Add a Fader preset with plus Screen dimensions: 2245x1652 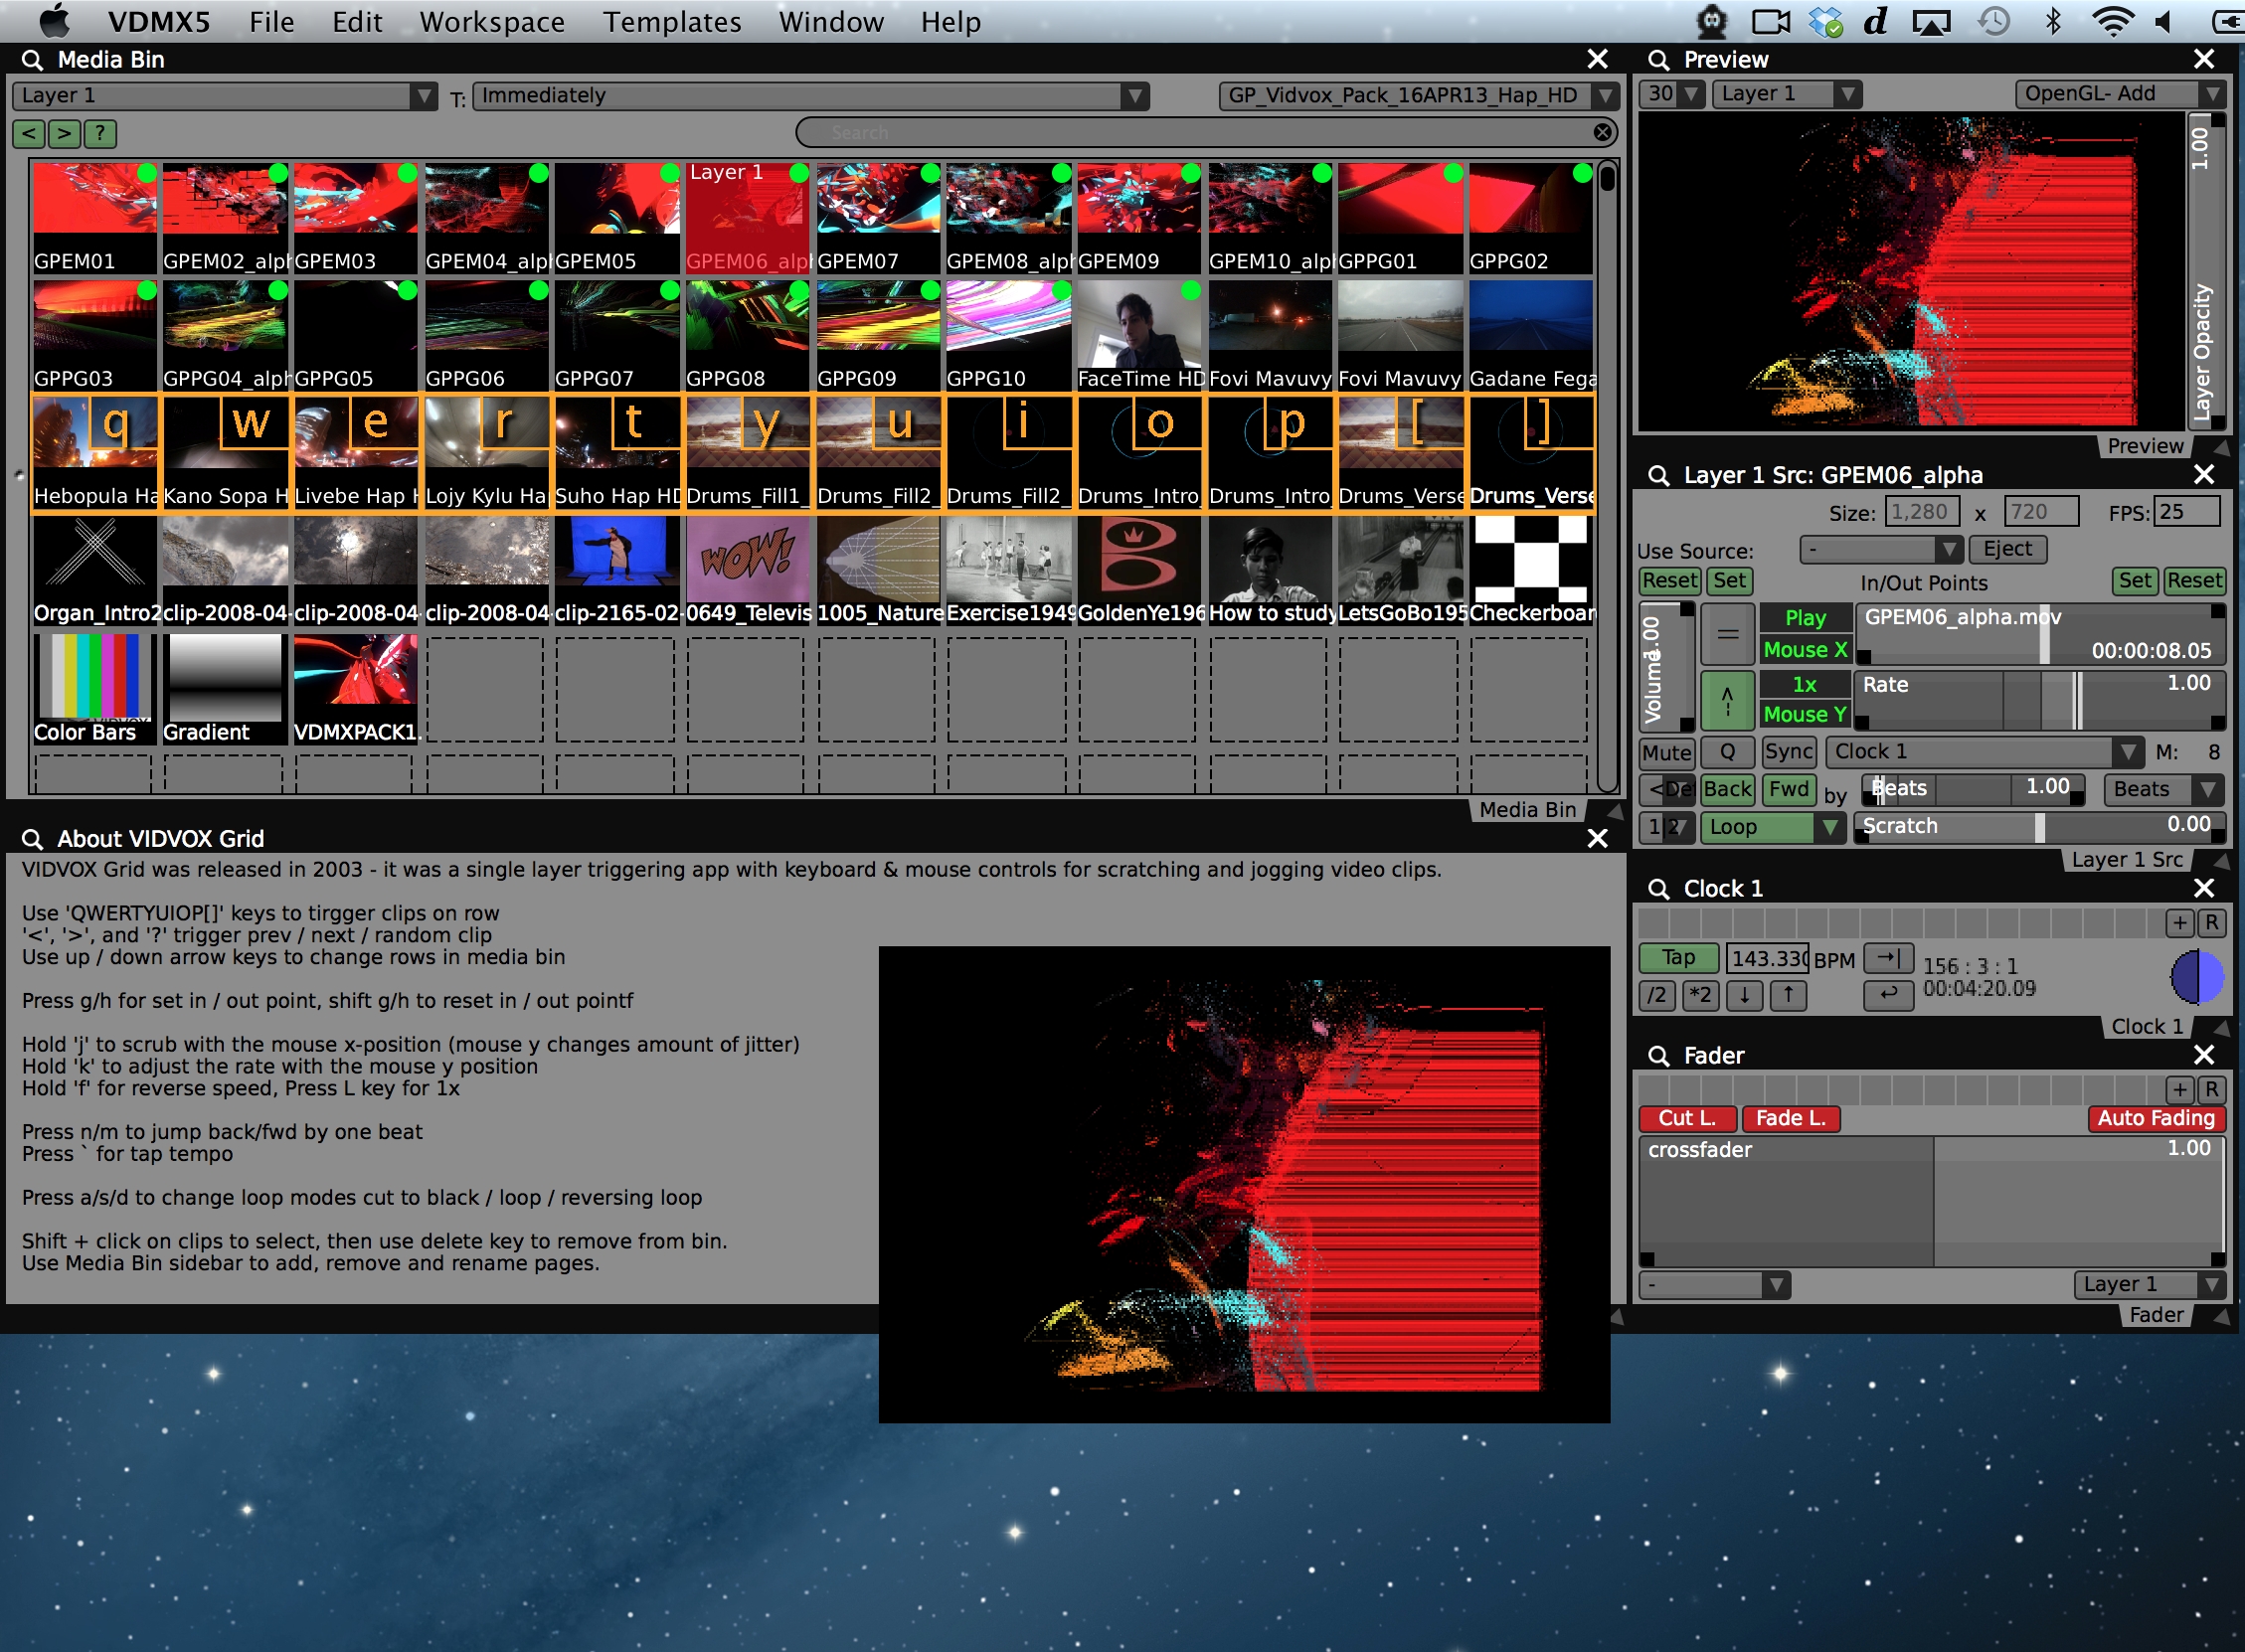click(x=2180, y=1090)
